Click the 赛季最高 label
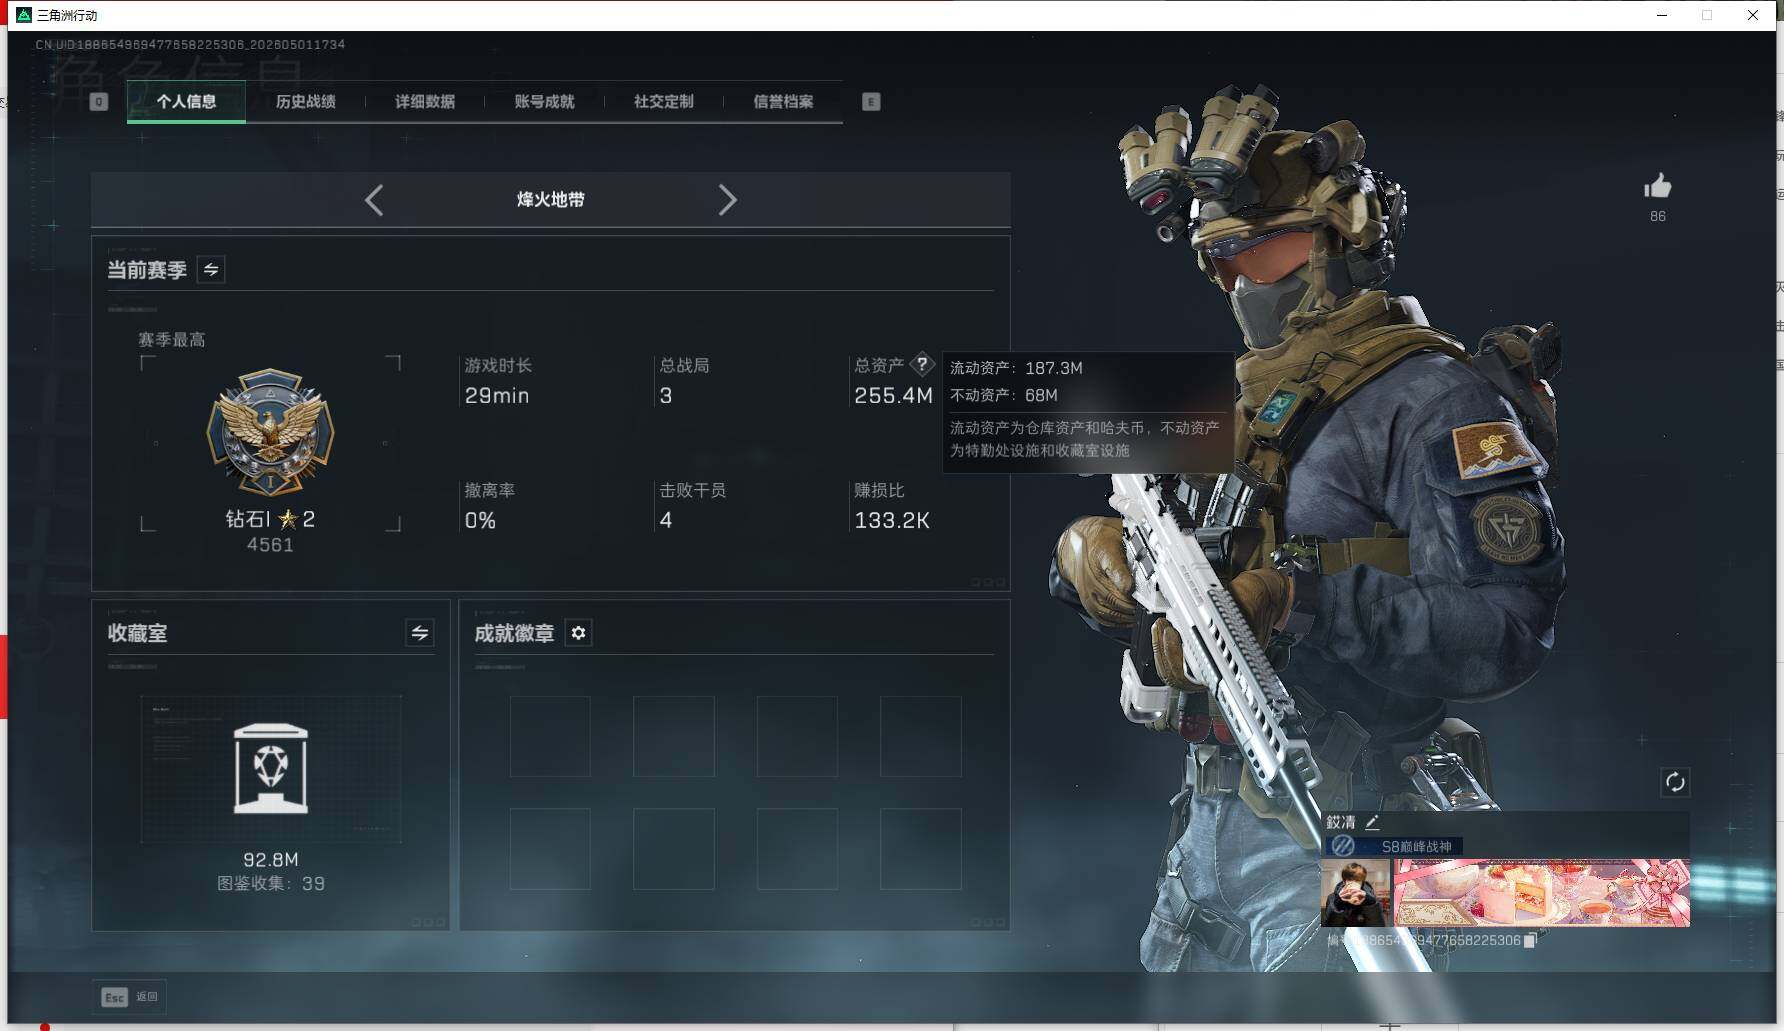Viewport: 1784px width, 1031px height. (x=172, y=340)
